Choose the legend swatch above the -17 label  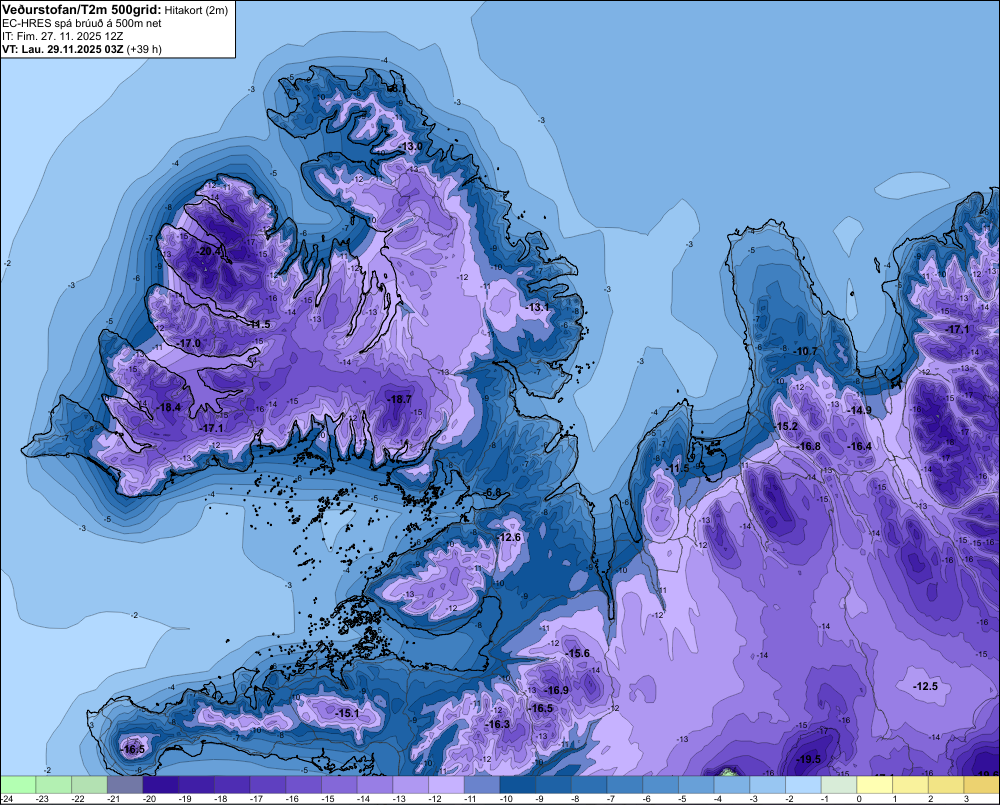pyautogui.click(x=268, y=785)
